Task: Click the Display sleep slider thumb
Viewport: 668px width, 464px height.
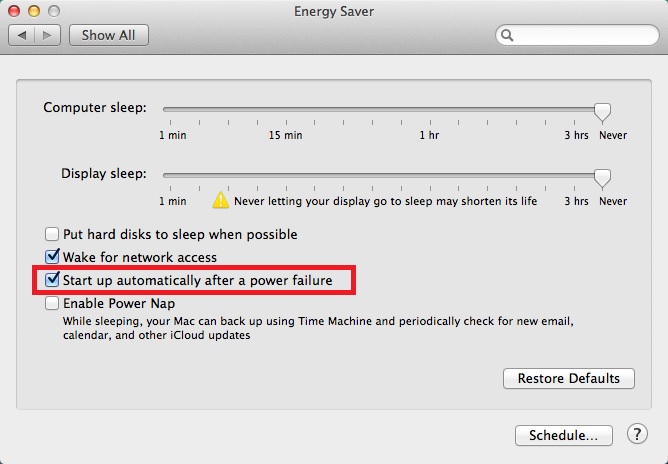Action: coord(602,178)
